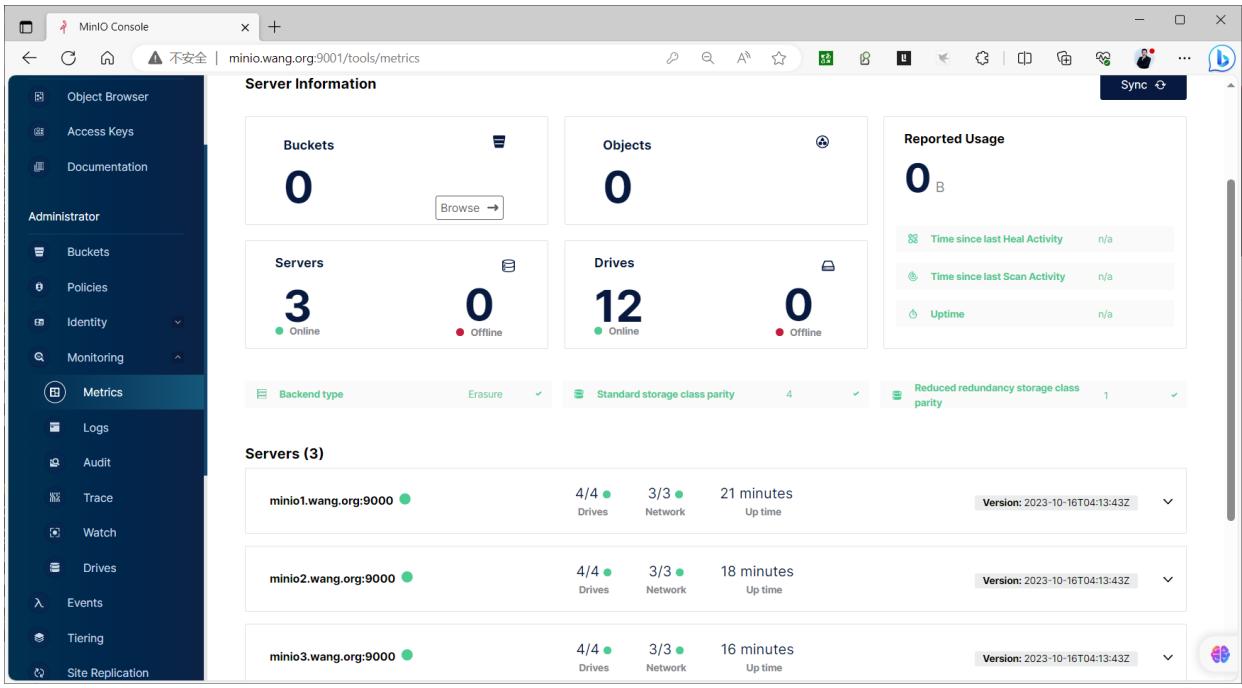Click the password key icon in address bar

(x=675, y=58)
